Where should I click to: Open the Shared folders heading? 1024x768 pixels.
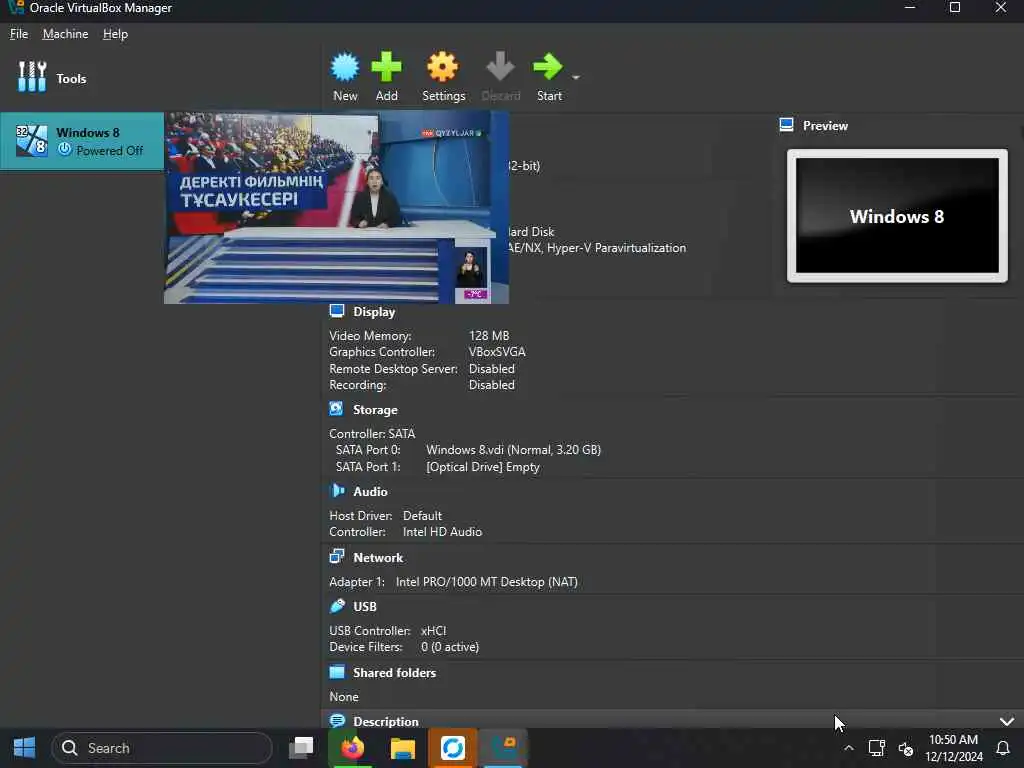(394, 673)
